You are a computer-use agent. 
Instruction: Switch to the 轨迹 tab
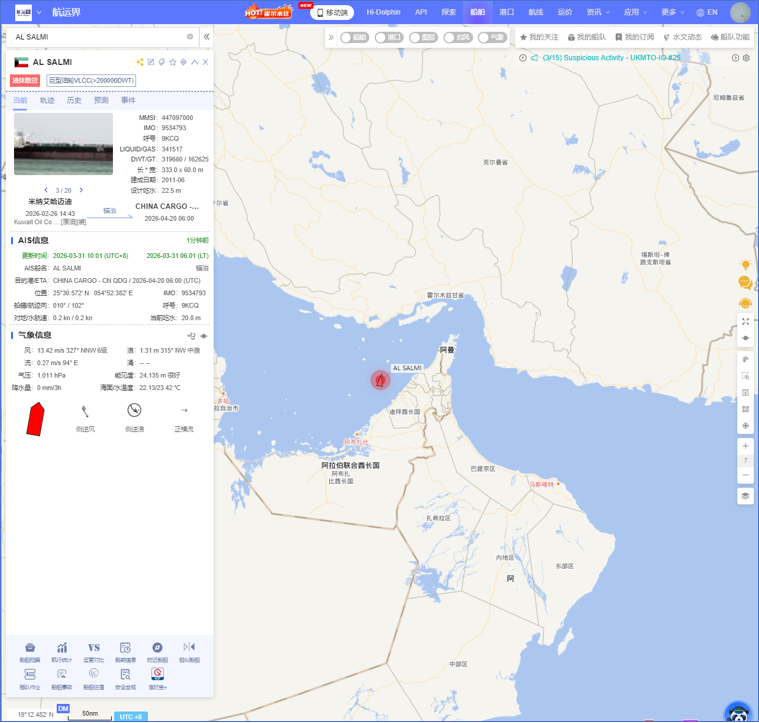[x=47, y=101]
